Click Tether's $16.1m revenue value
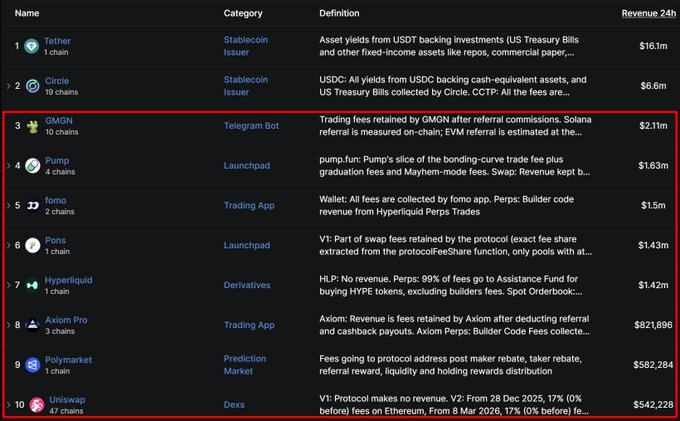Screen dimensions: 680x421 (653, 46)
